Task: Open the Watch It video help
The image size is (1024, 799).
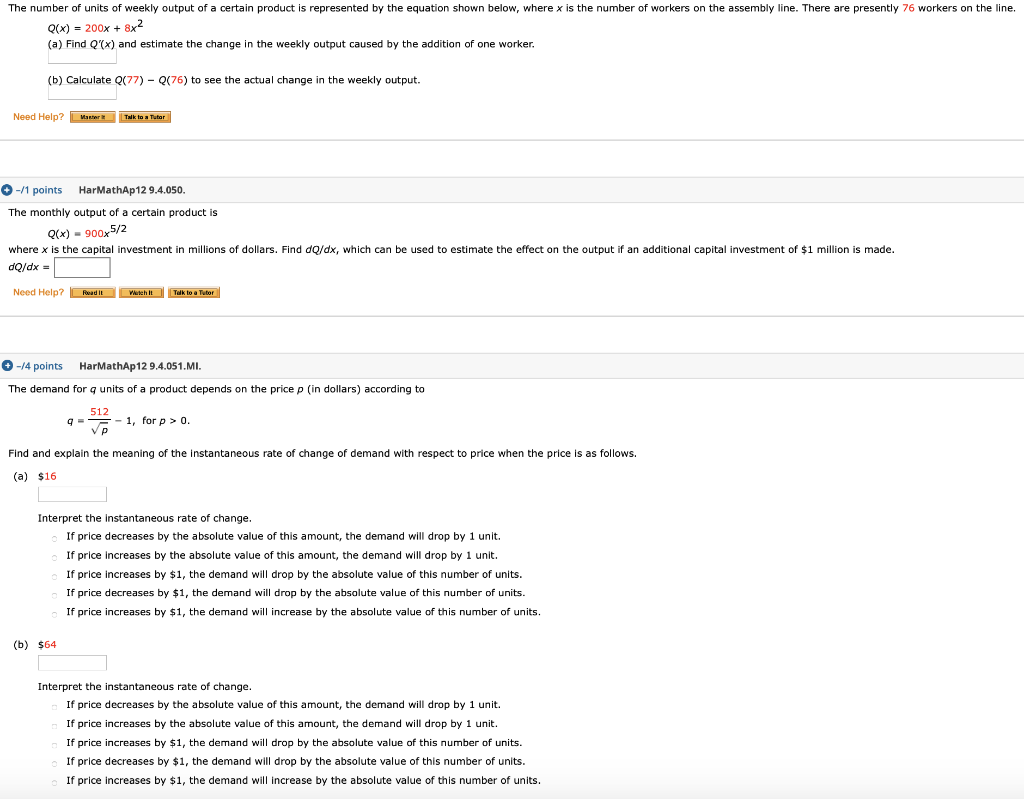Action: click(140, 292)
